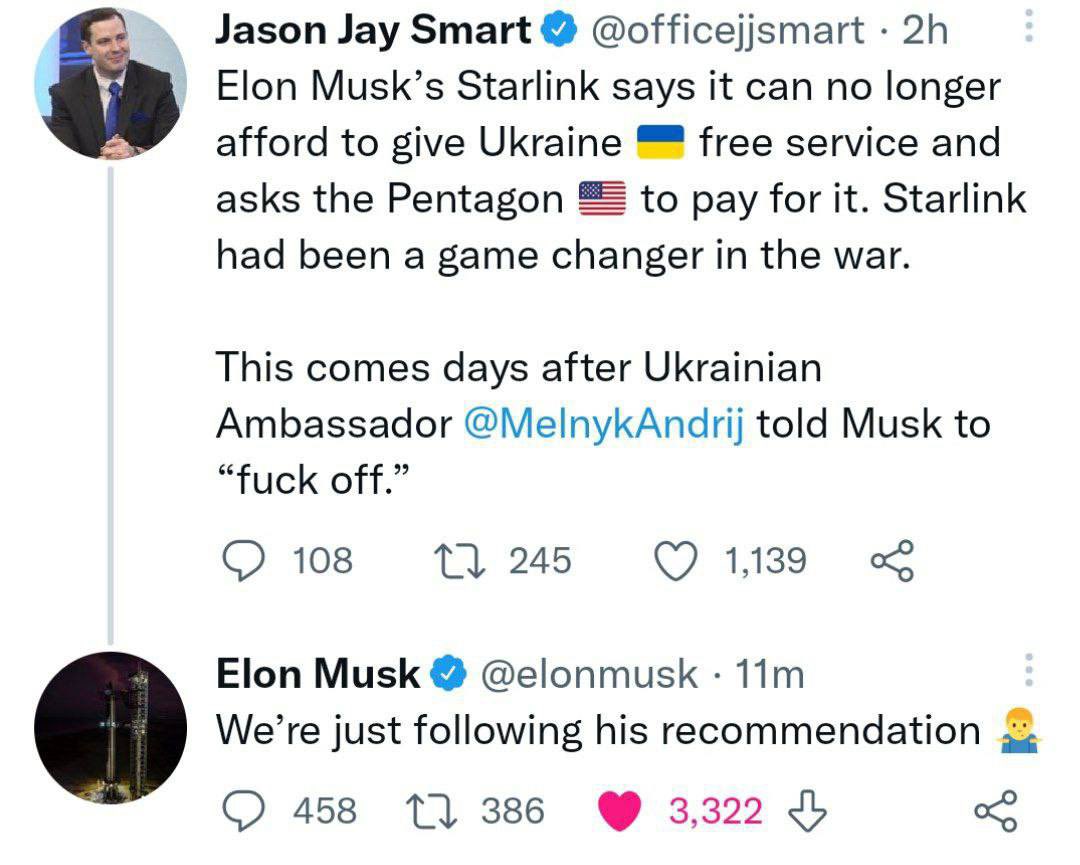Click the Elon Musk display name
1080x865 pixels.
(x=318, y=674)
